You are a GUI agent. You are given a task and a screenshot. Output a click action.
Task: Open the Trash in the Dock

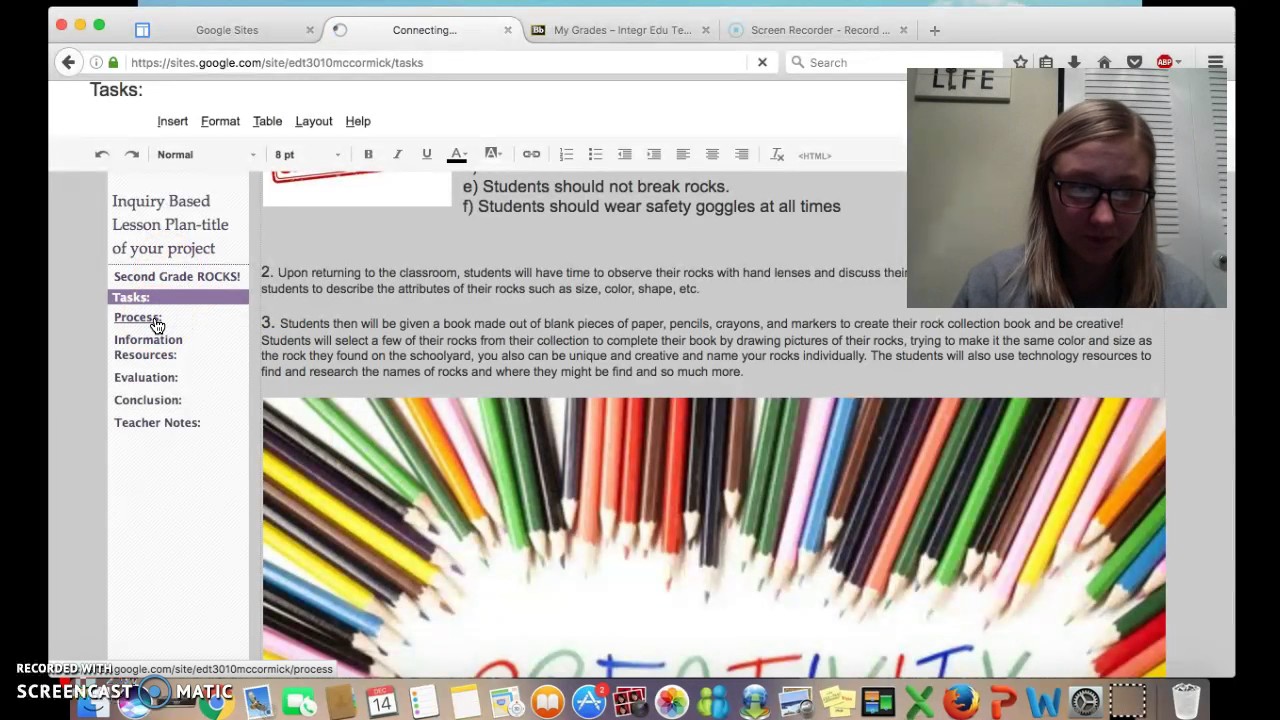click(1185, 701)
